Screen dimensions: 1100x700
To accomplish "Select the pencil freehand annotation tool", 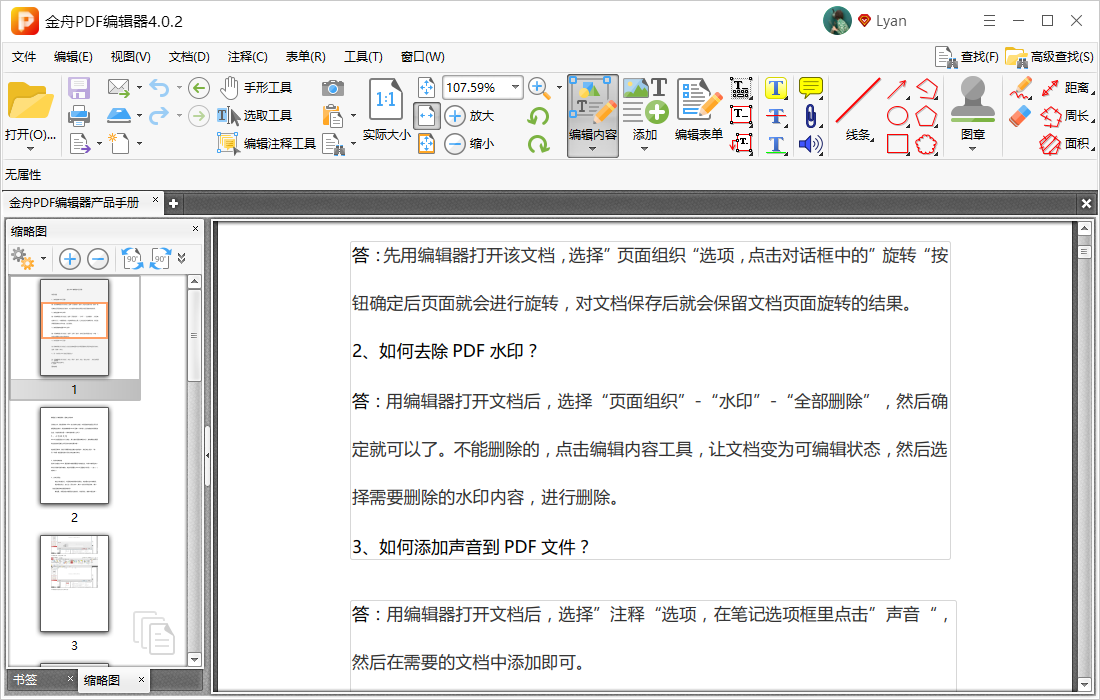I will (1022, 87).
